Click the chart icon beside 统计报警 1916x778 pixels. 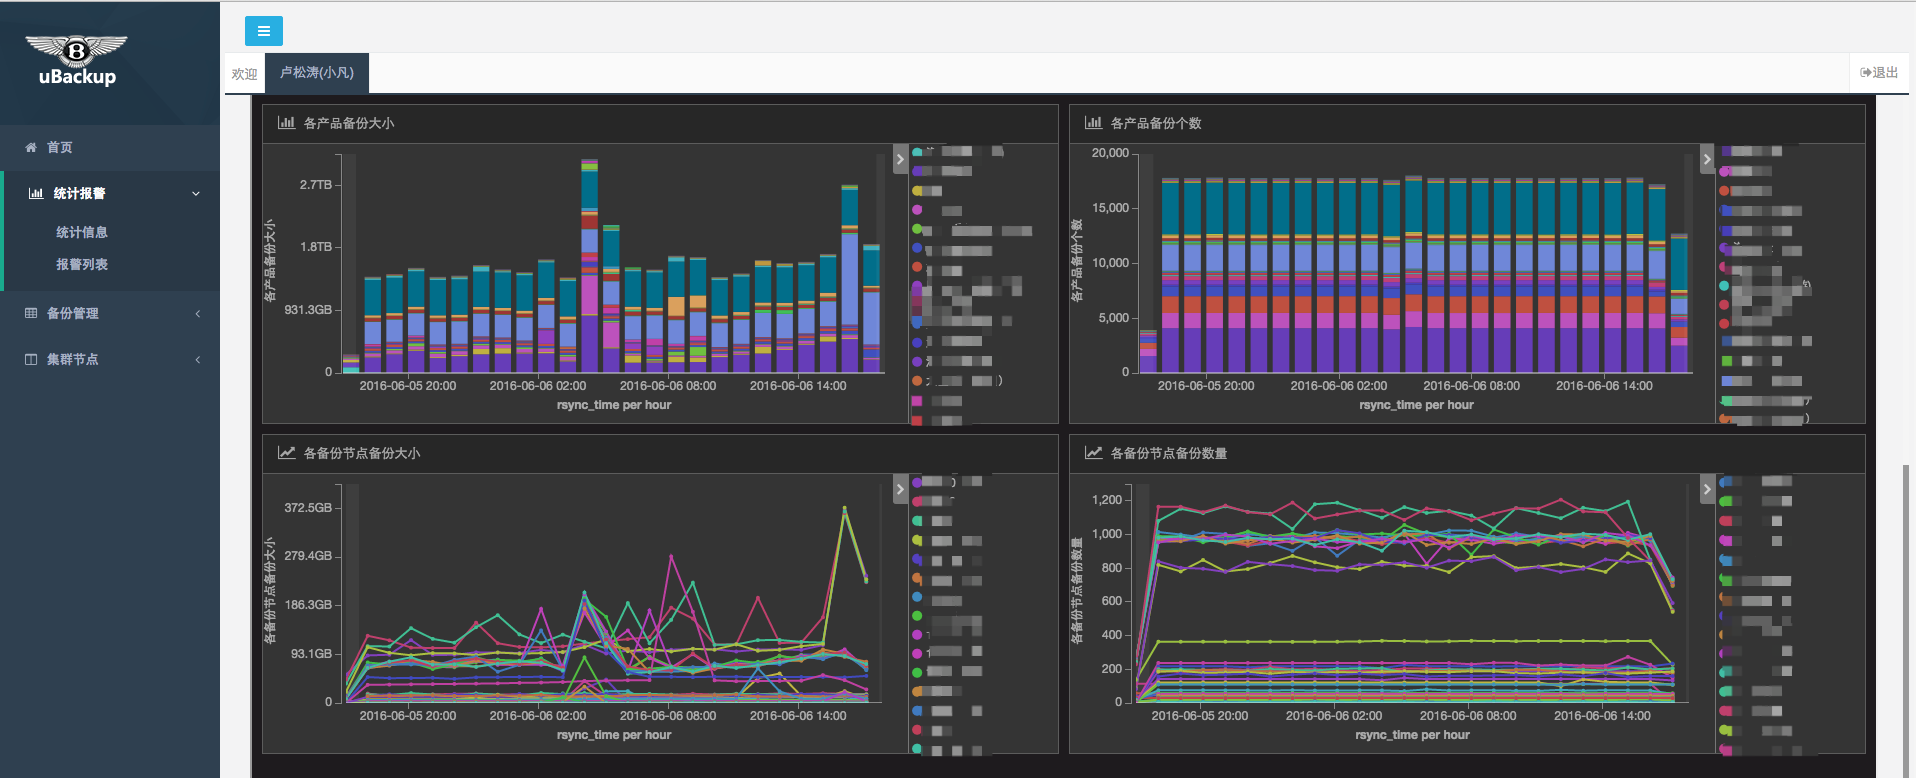(36, 193)
